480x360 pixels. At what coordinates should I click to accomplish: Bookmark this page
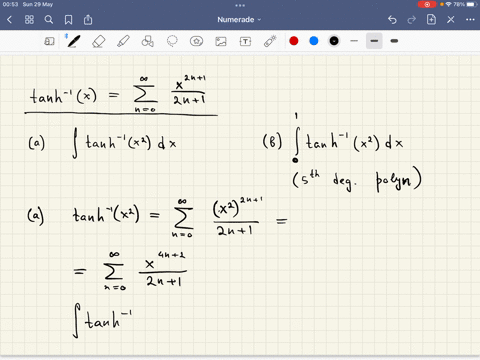tap(68, 20)
